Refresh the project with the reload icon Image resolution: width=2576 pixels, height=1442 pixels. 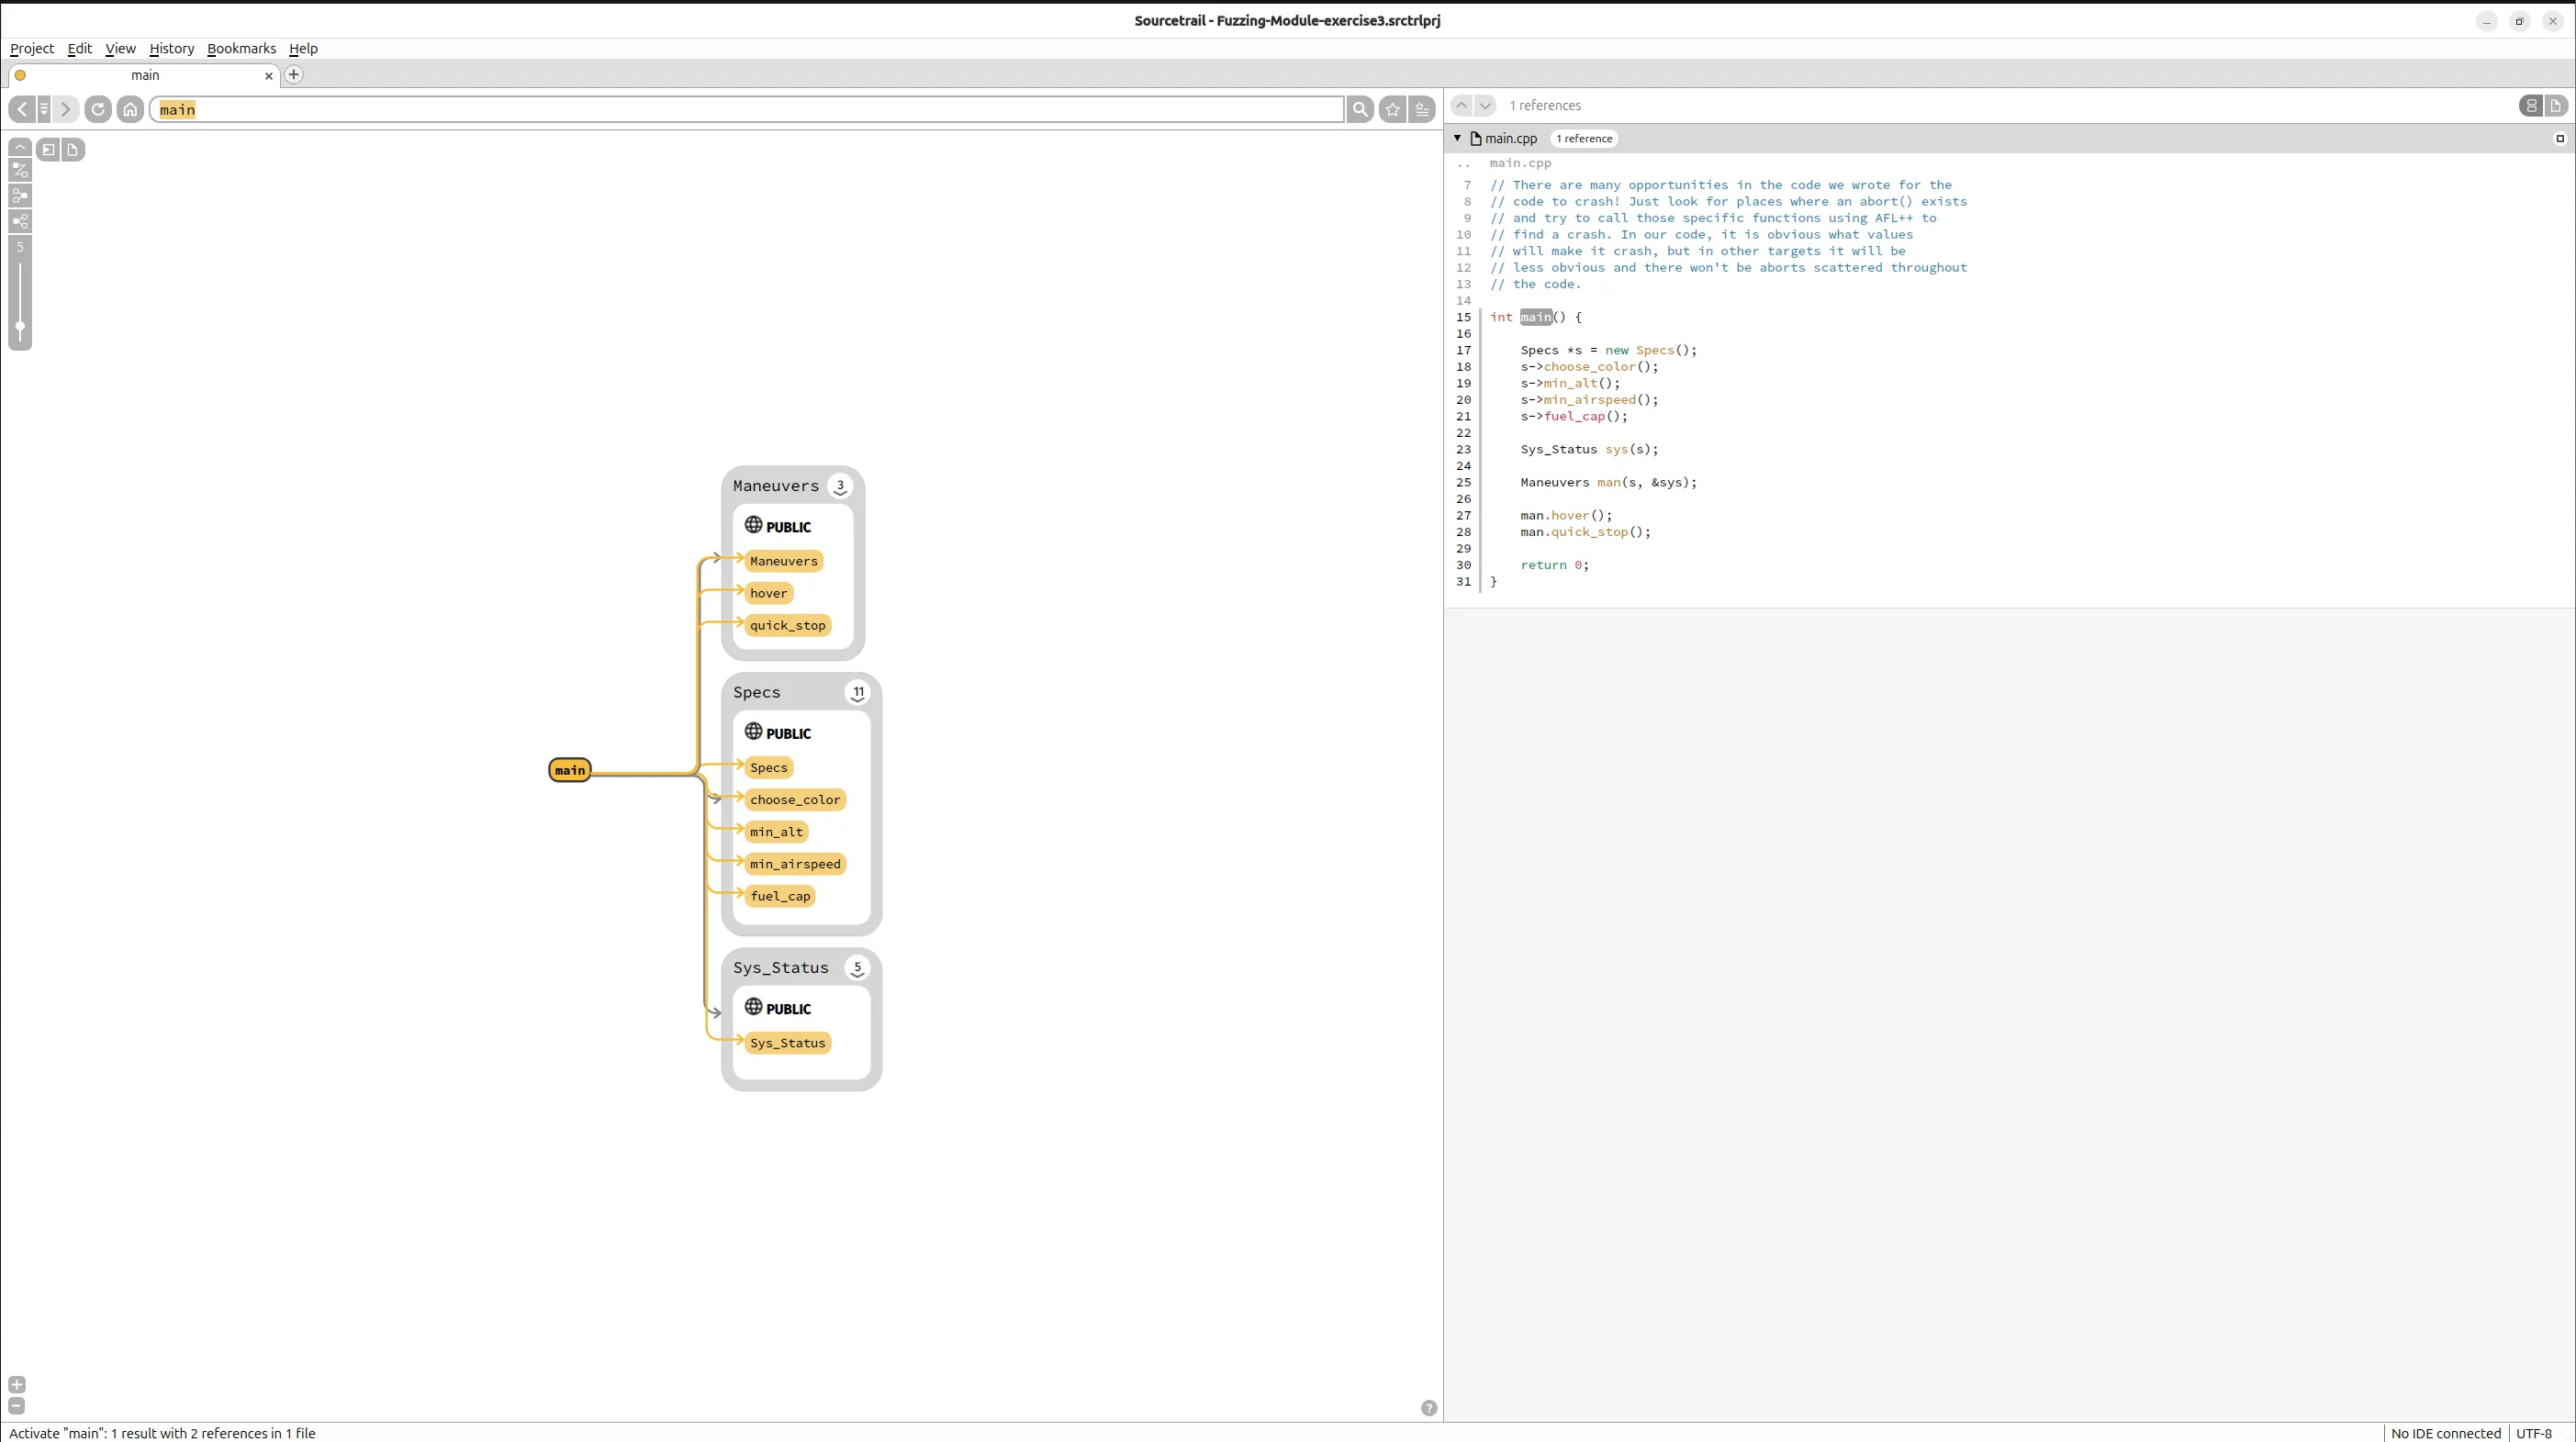(98, 109)
